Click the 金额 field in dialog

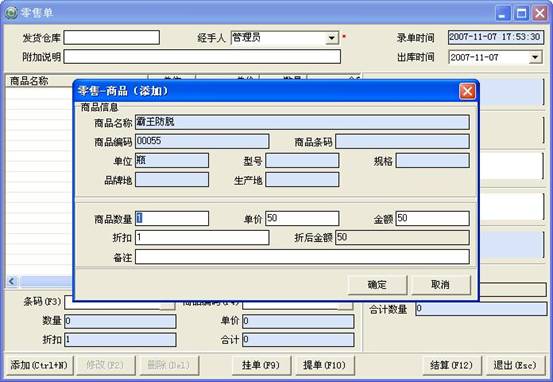click(x=433, y=218)
